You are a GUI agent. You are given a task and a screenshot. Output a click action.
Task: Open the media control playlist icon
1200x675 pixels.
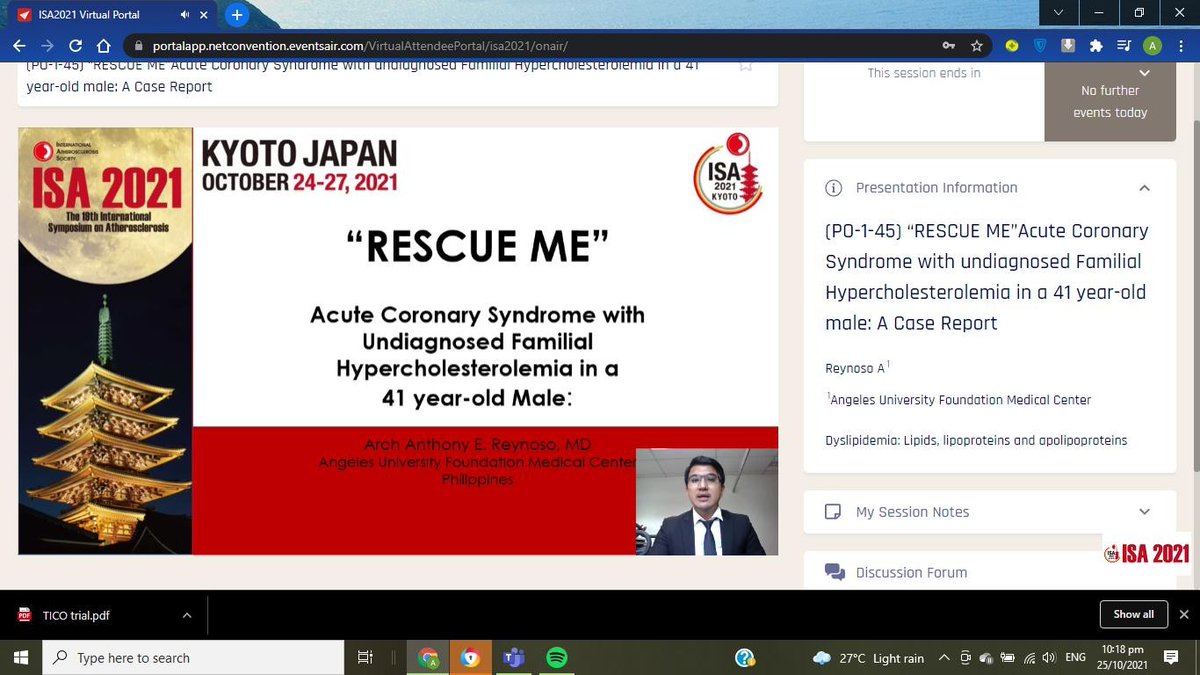[x=1124, y=46]
